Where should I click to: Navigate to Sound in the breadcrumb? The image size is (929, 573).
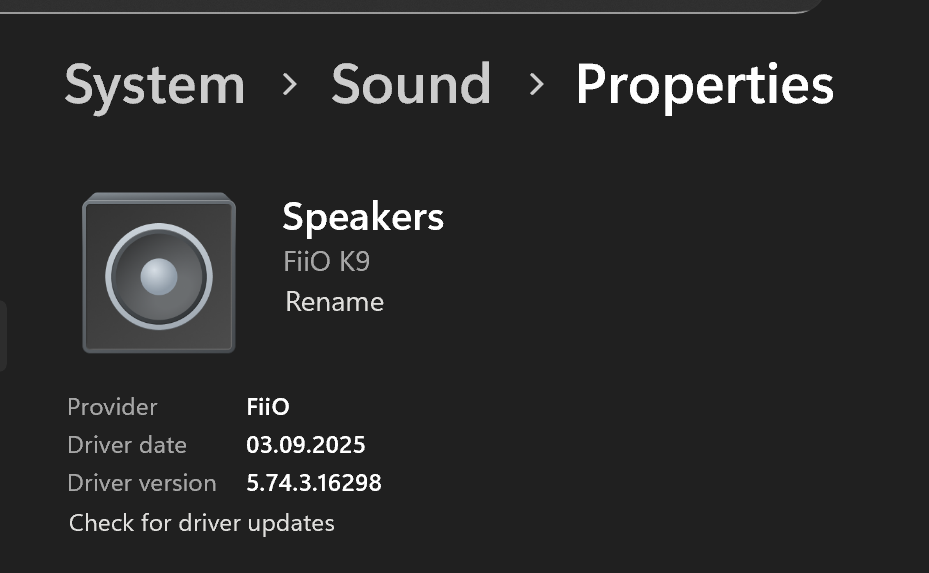[411, 84]
